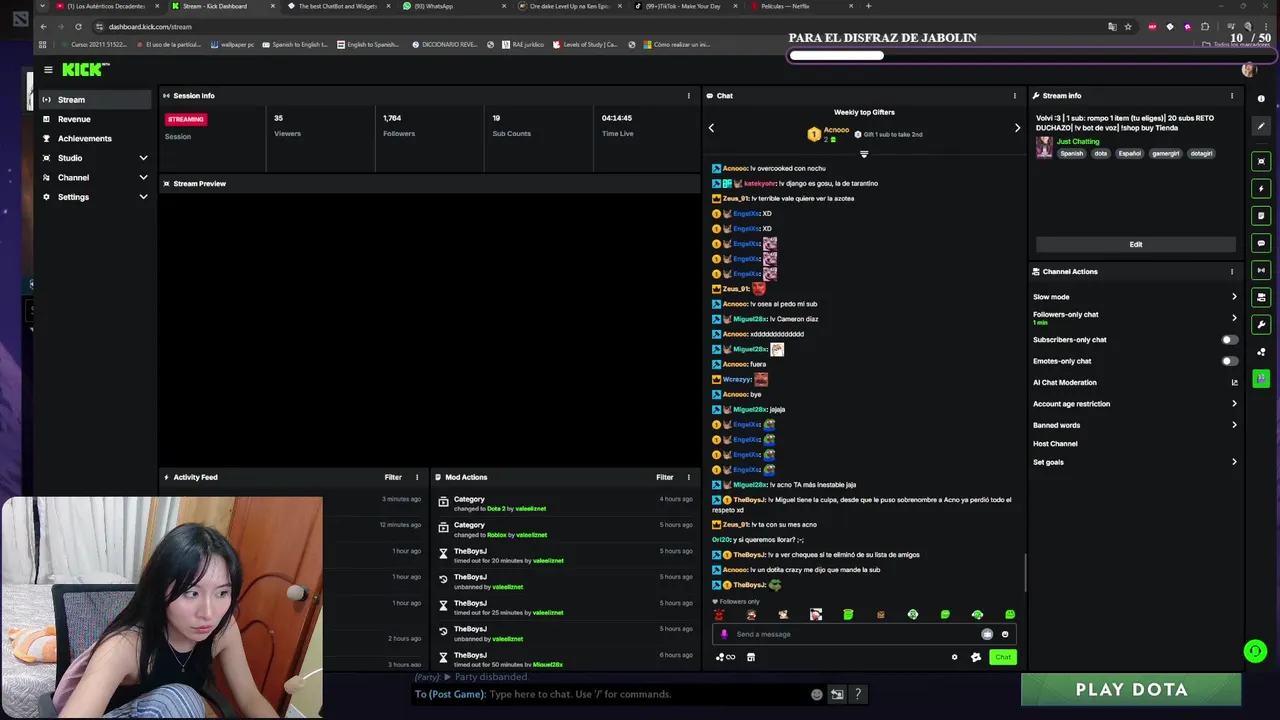Screen dimensions: 1280x720
Task: Open Channel Actions panel options menu
Action: coord(1231,271)
